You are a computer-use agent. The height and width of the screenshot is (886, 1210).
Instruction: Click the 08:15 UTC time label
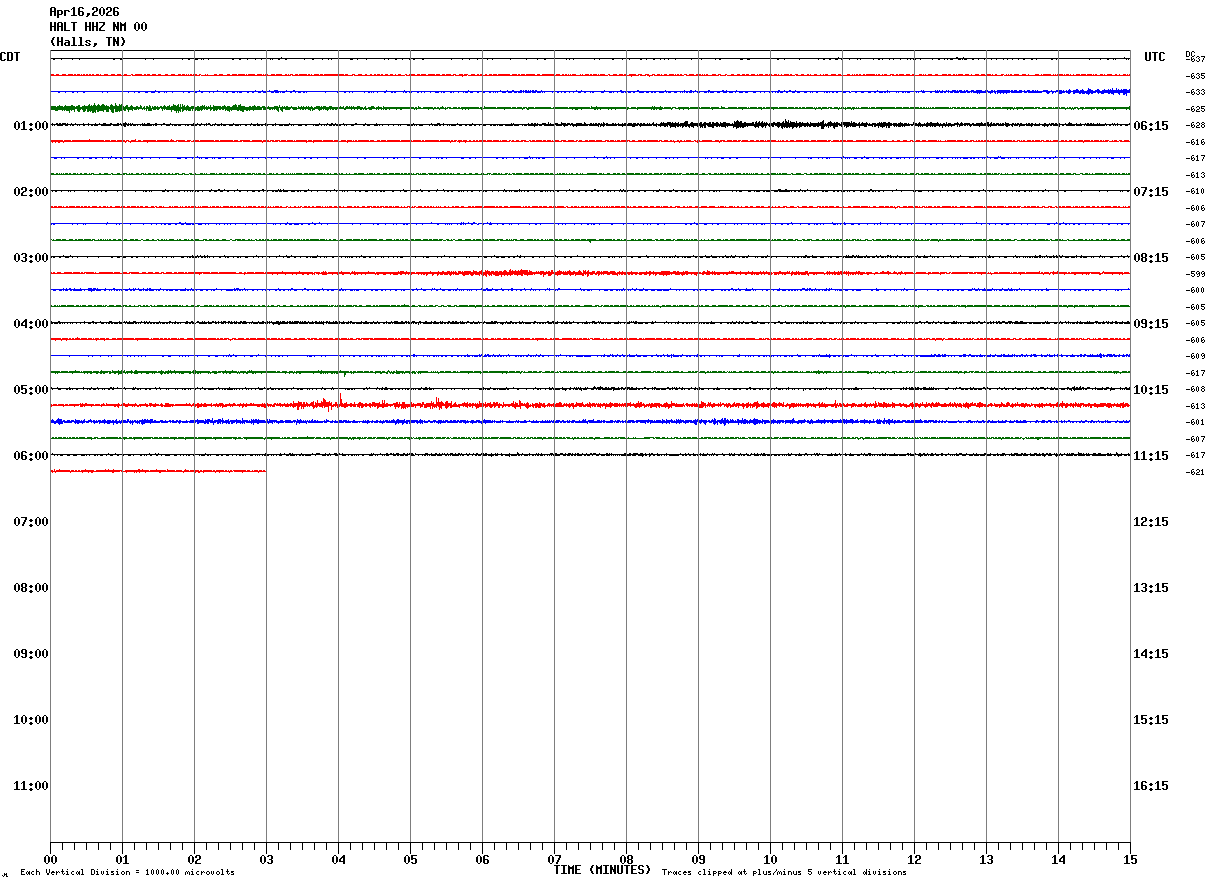[1151, 258]
